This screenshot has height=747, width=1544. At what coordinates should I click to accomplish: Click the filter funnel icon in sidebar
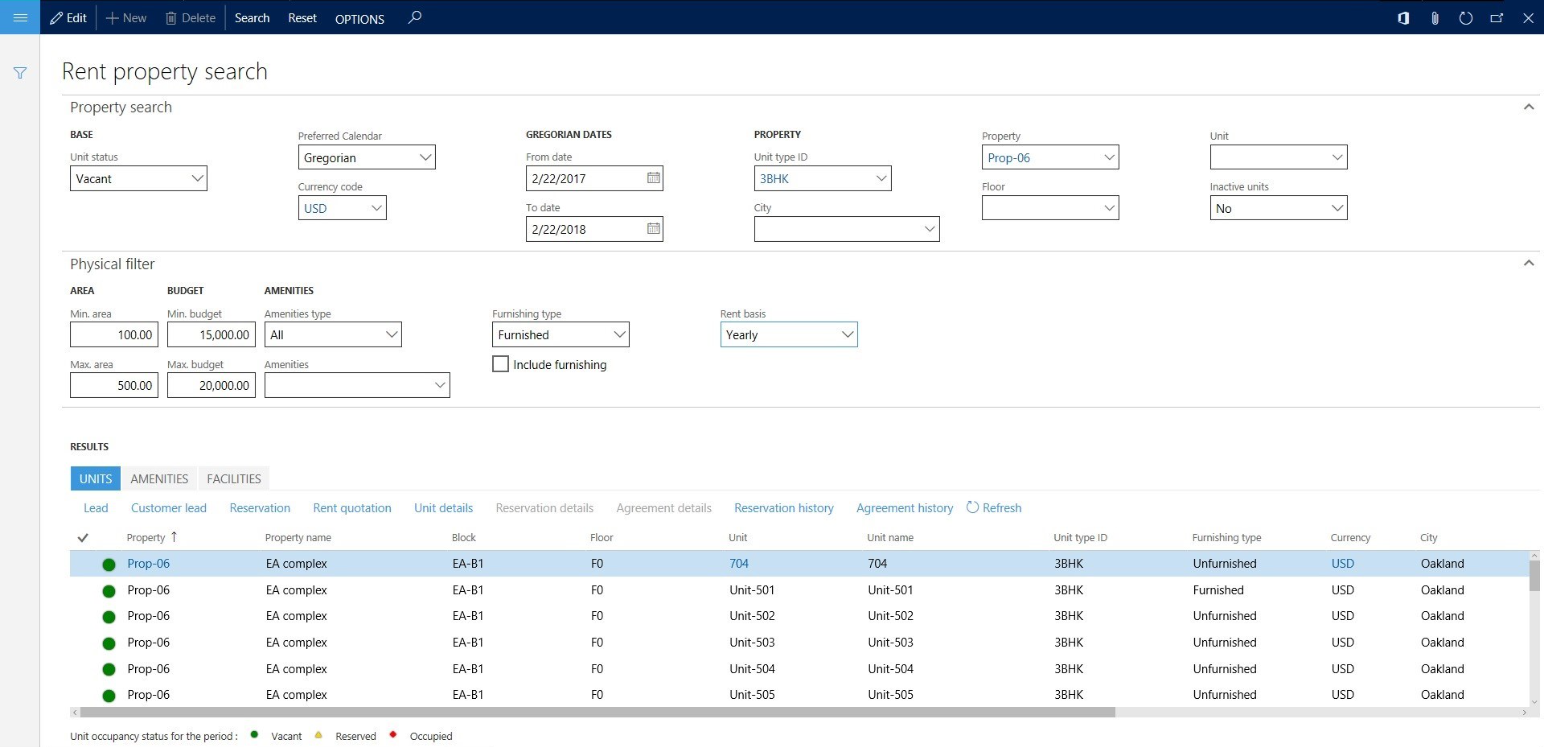click(x=19, y=73)
